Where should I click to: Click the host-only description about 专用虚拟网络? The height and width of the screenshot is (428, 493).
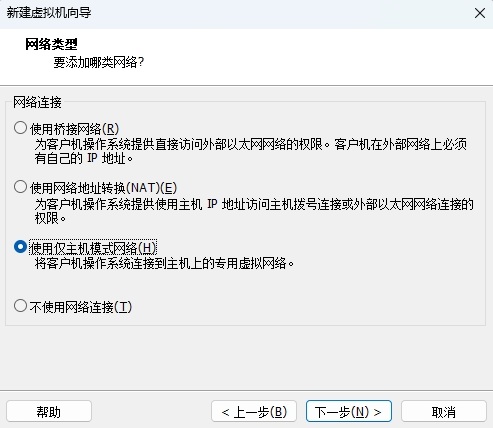(165, 263)
